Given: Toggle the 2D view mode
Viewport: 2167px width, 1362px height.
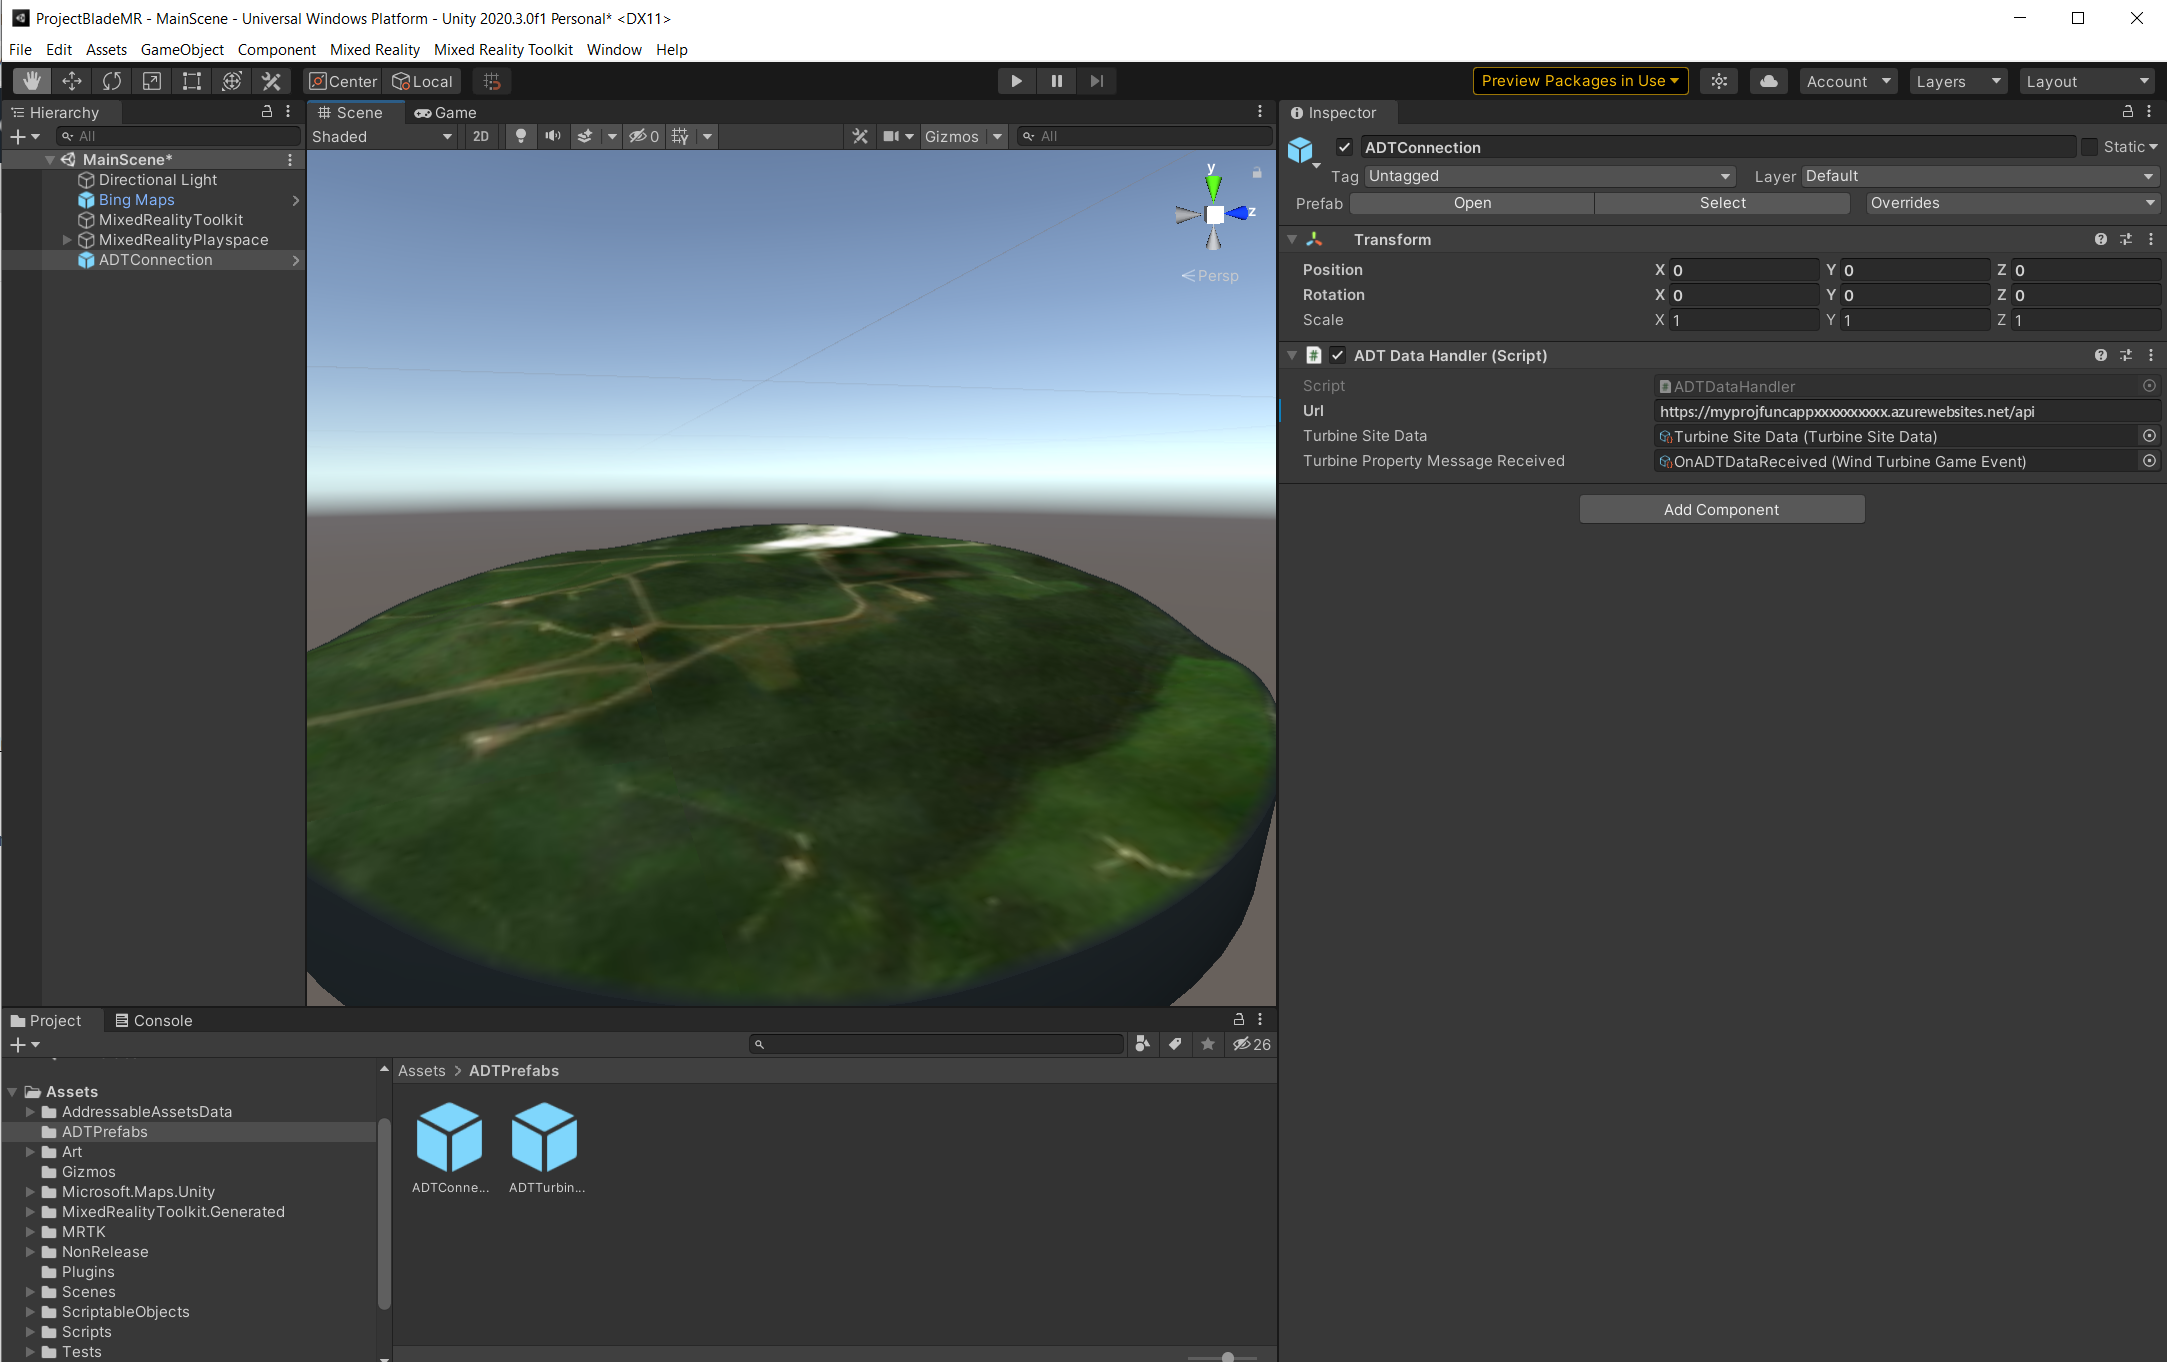Looking at the screenshot, I should point(480,136).
